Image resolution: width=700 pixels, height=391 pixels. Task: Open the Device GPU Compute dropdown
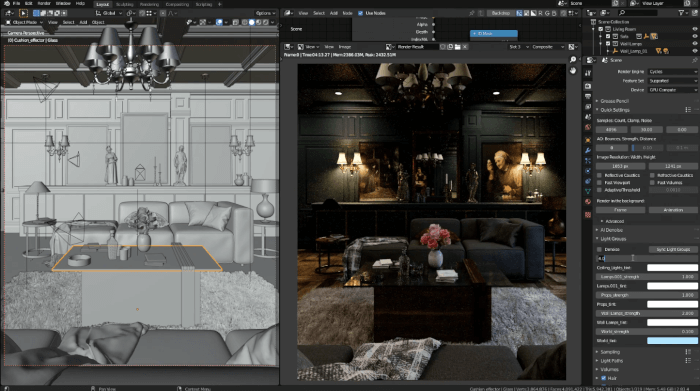(x=673, y=90)
